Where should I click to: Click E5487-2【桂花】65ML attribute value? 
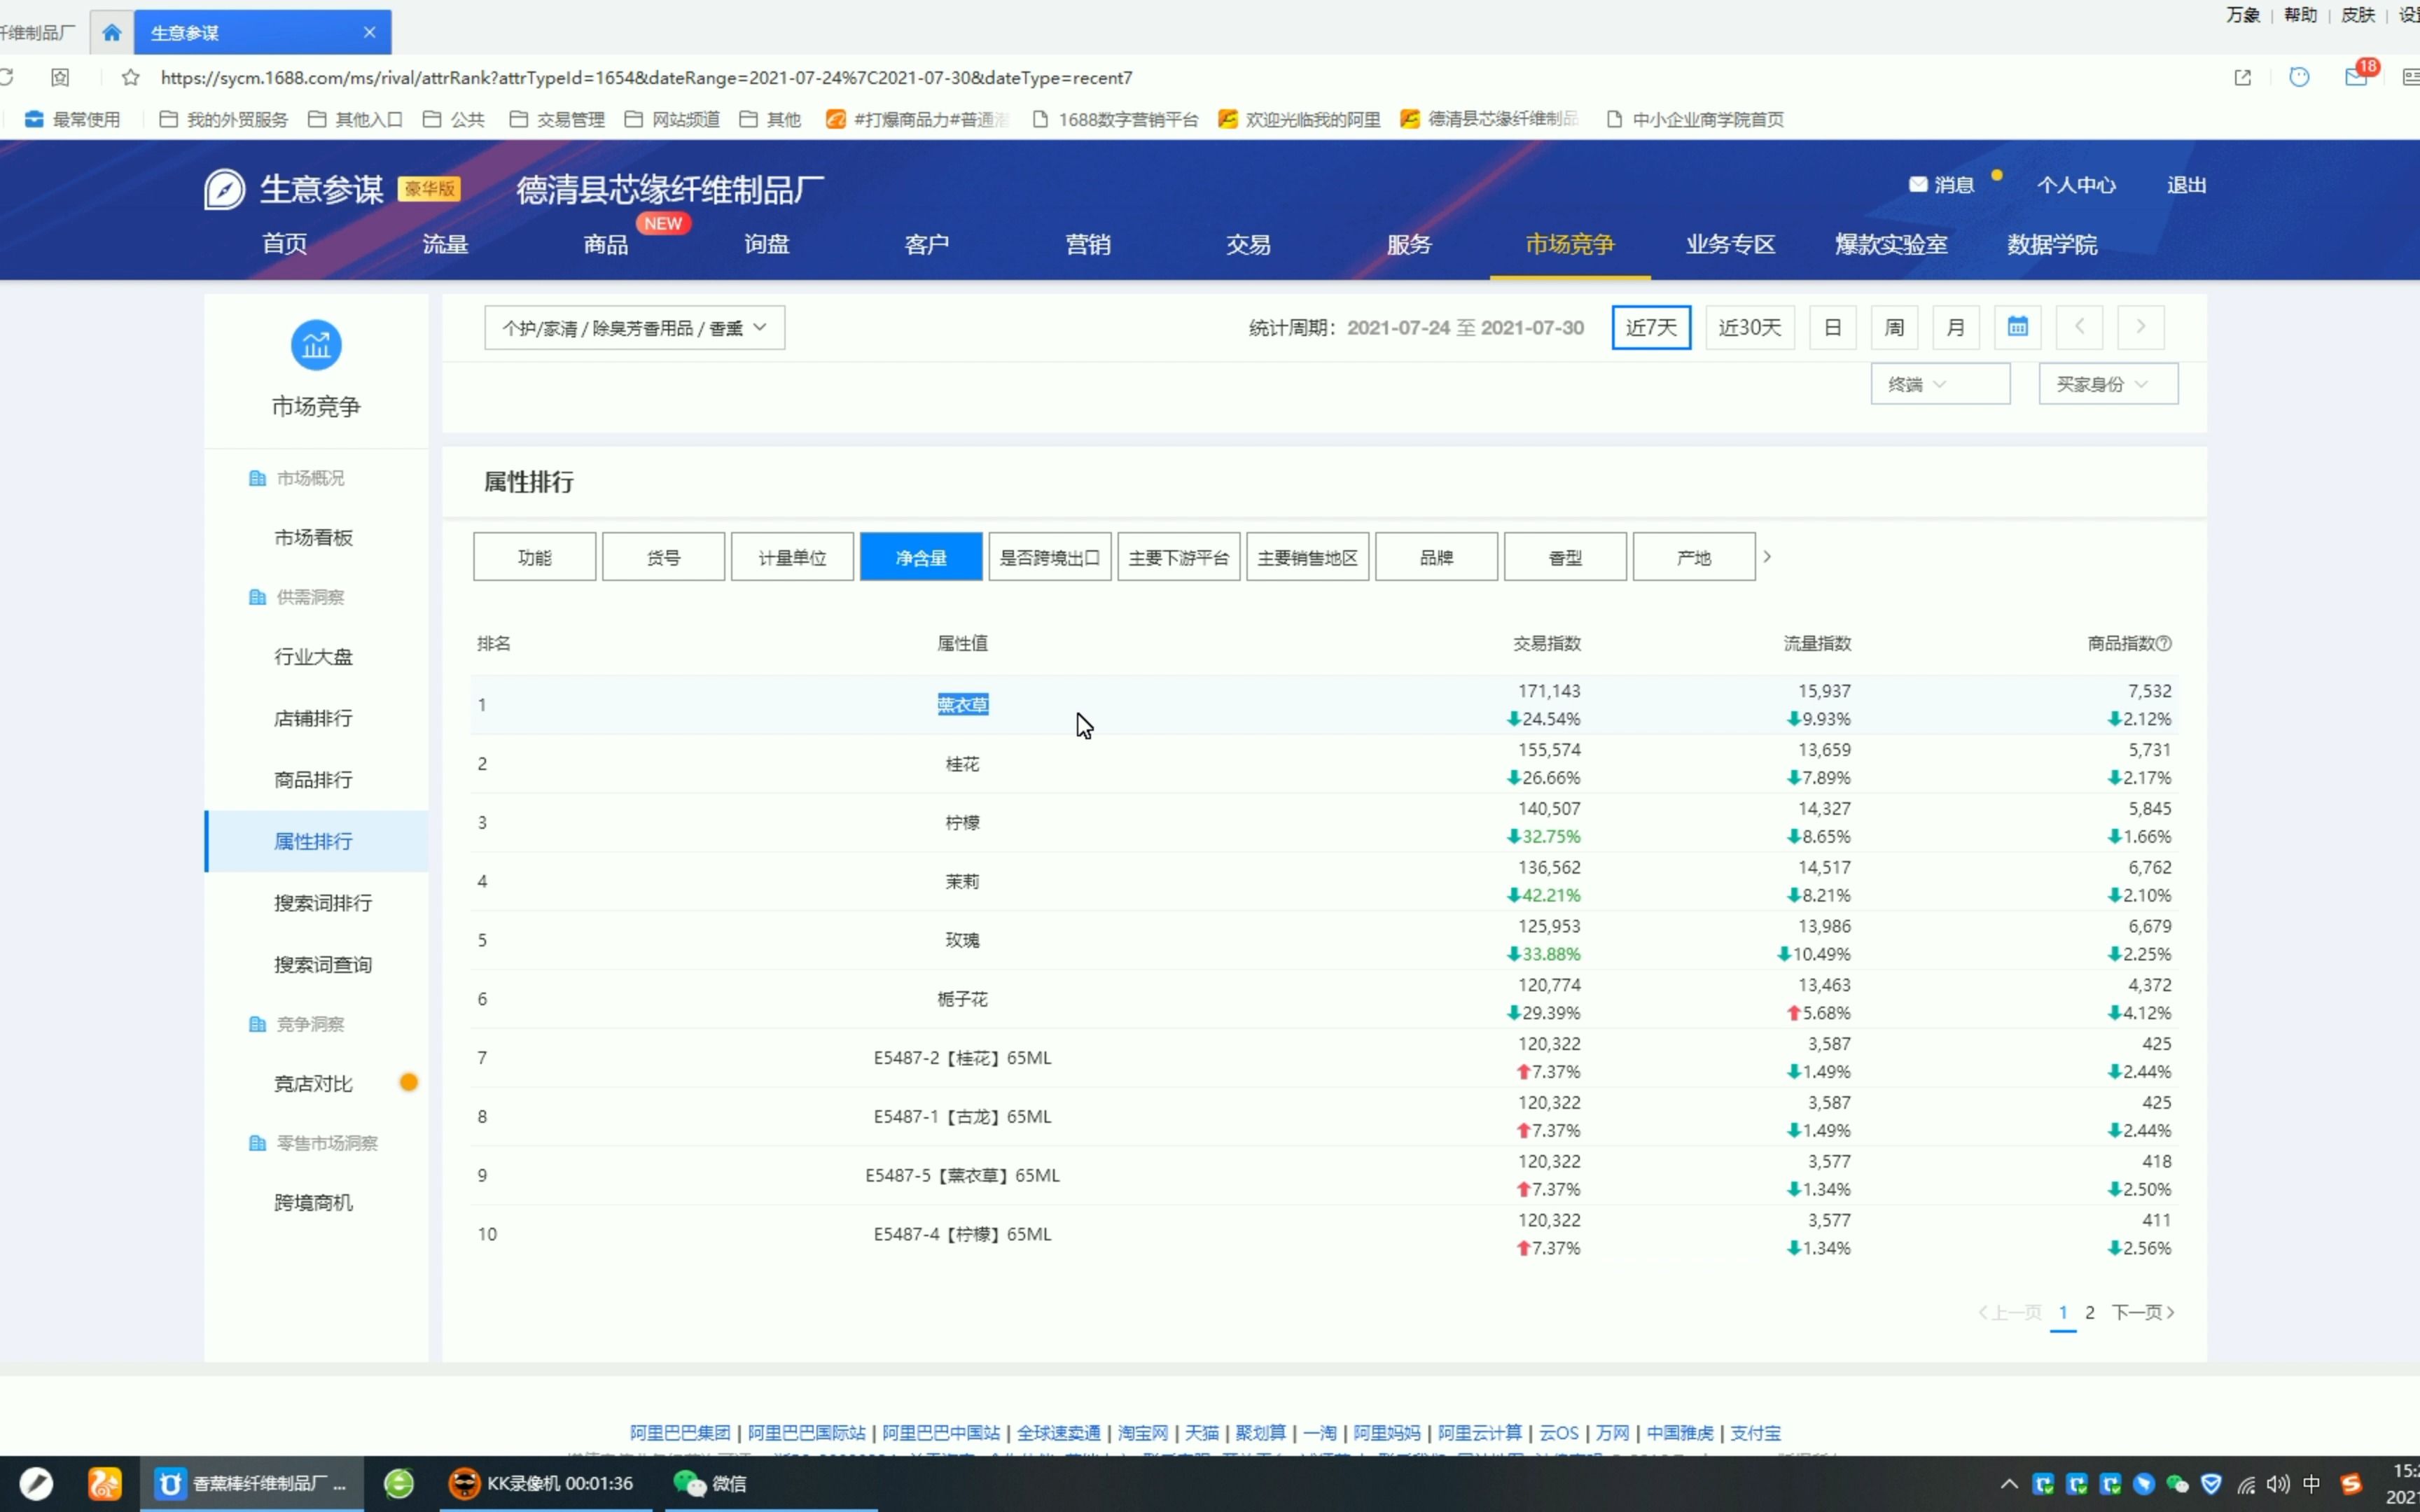click(963, 1058)
